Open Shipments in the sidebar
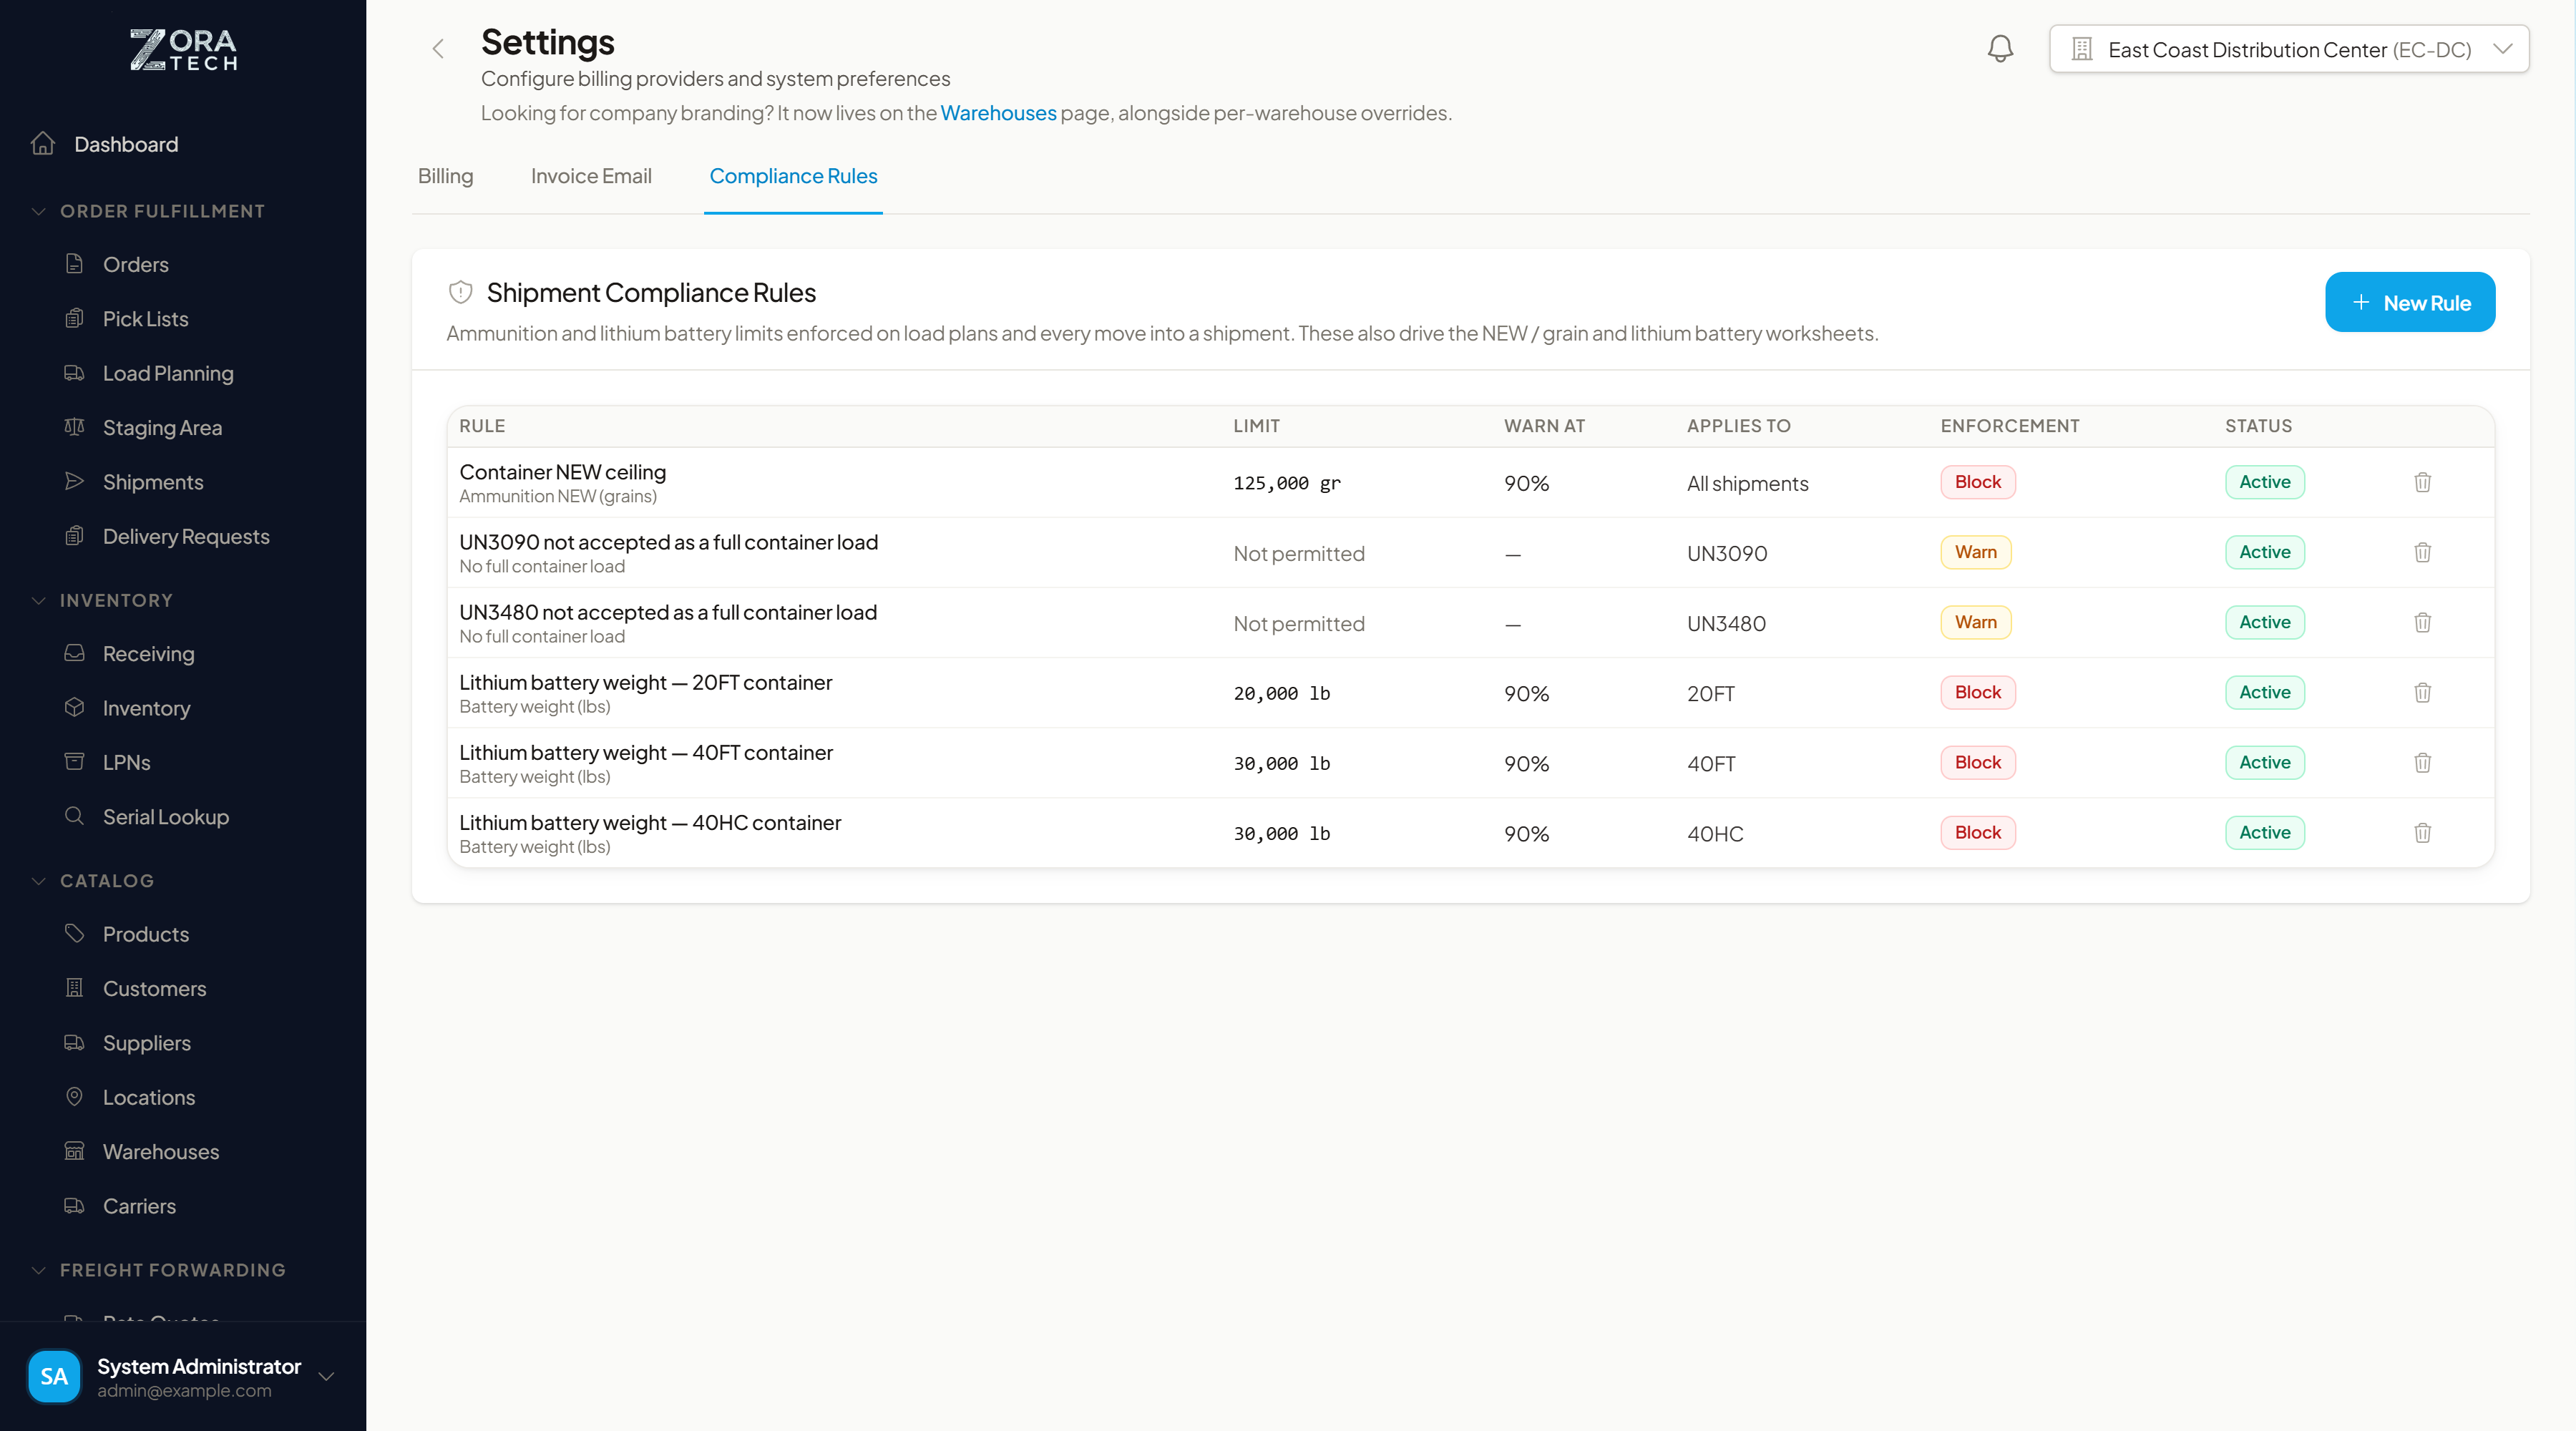 [x=153, y=482]
